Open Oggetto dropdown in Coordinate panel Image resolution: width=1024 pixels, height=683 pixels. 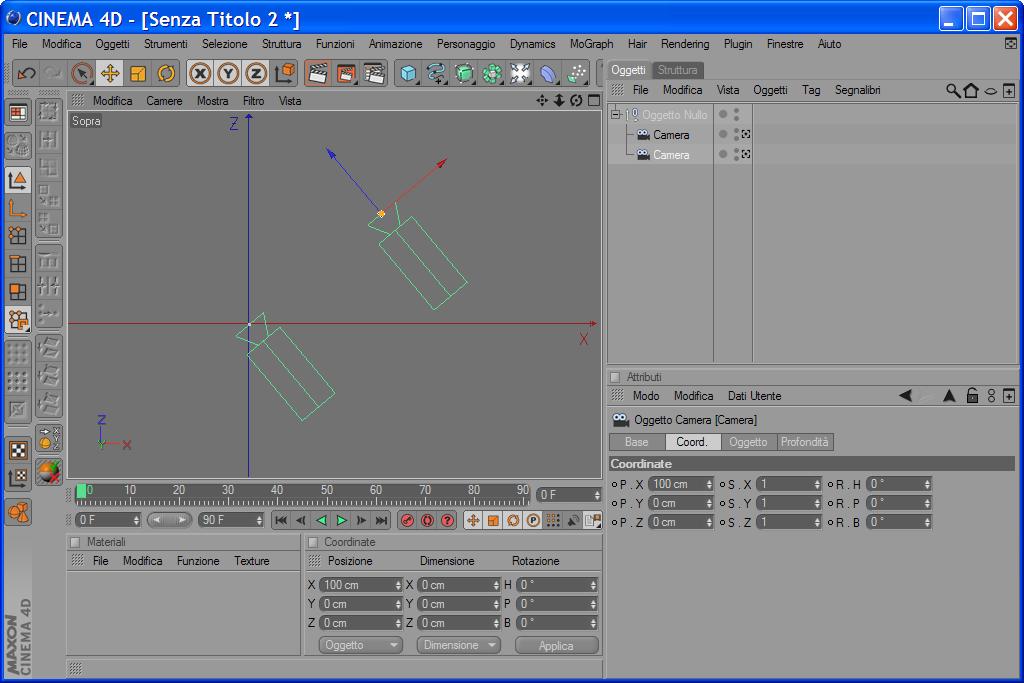pyautogui.click(x=360, y=645)
